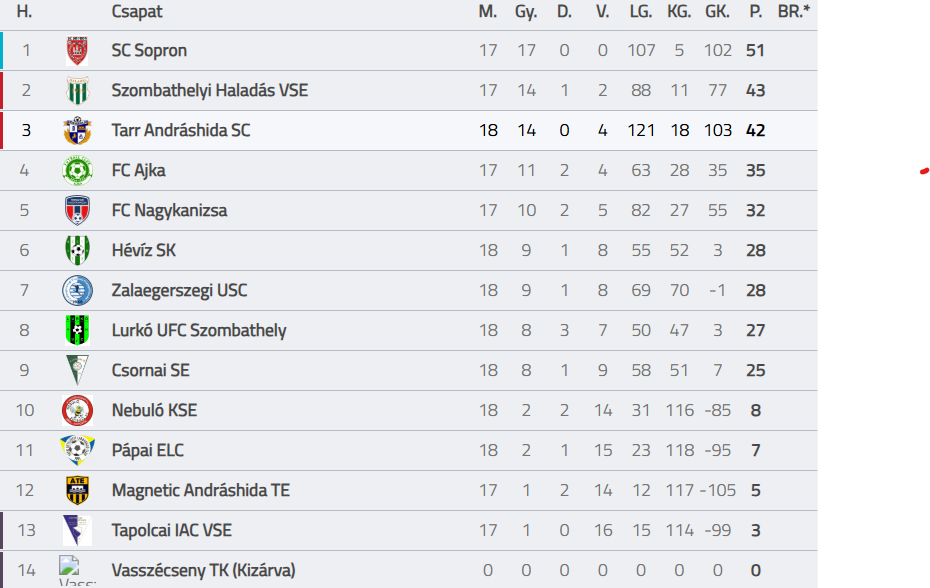Image resolution: width=930 pixels, height=588 pixels.
Task: Click the Csapat column header
Action: click(137, 12)
